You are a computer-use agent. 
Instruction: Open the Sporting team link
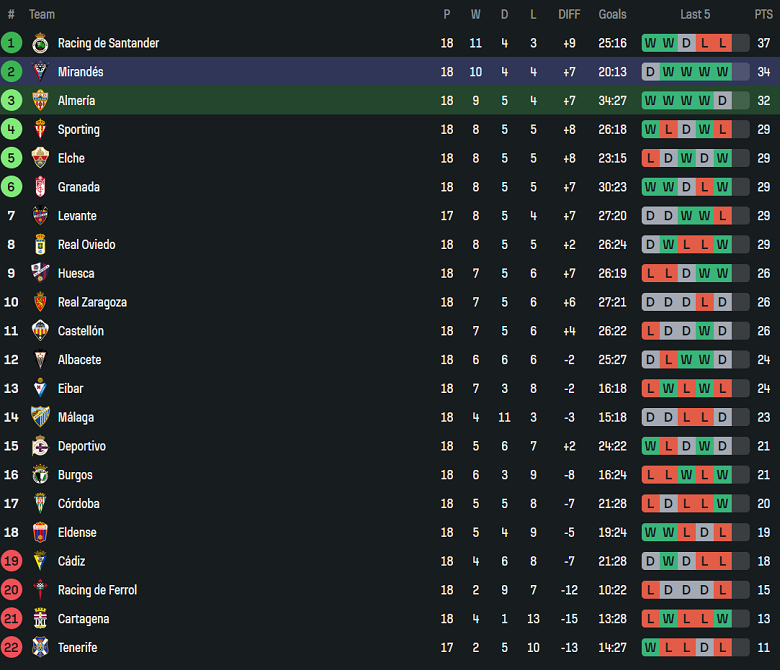coord(79,129)
